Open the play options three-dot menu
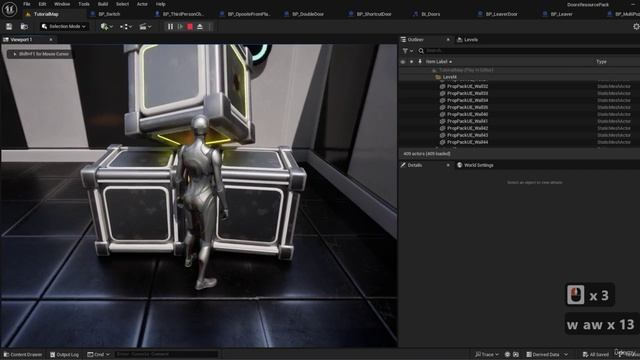This screenshot has width=640, height=360. point(210,27)
